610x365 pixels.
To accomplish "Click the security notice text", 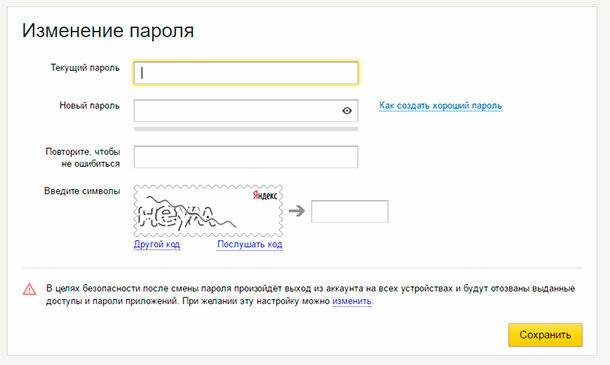I will [310, 295].
